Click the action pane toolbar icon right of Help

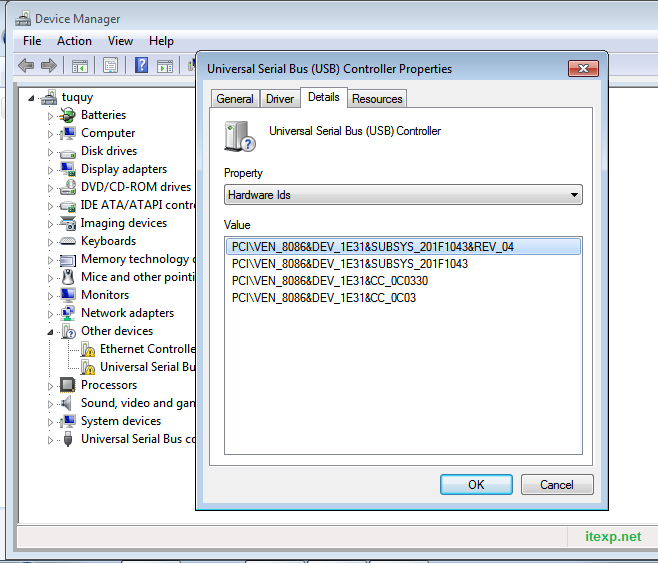[165, 66]
